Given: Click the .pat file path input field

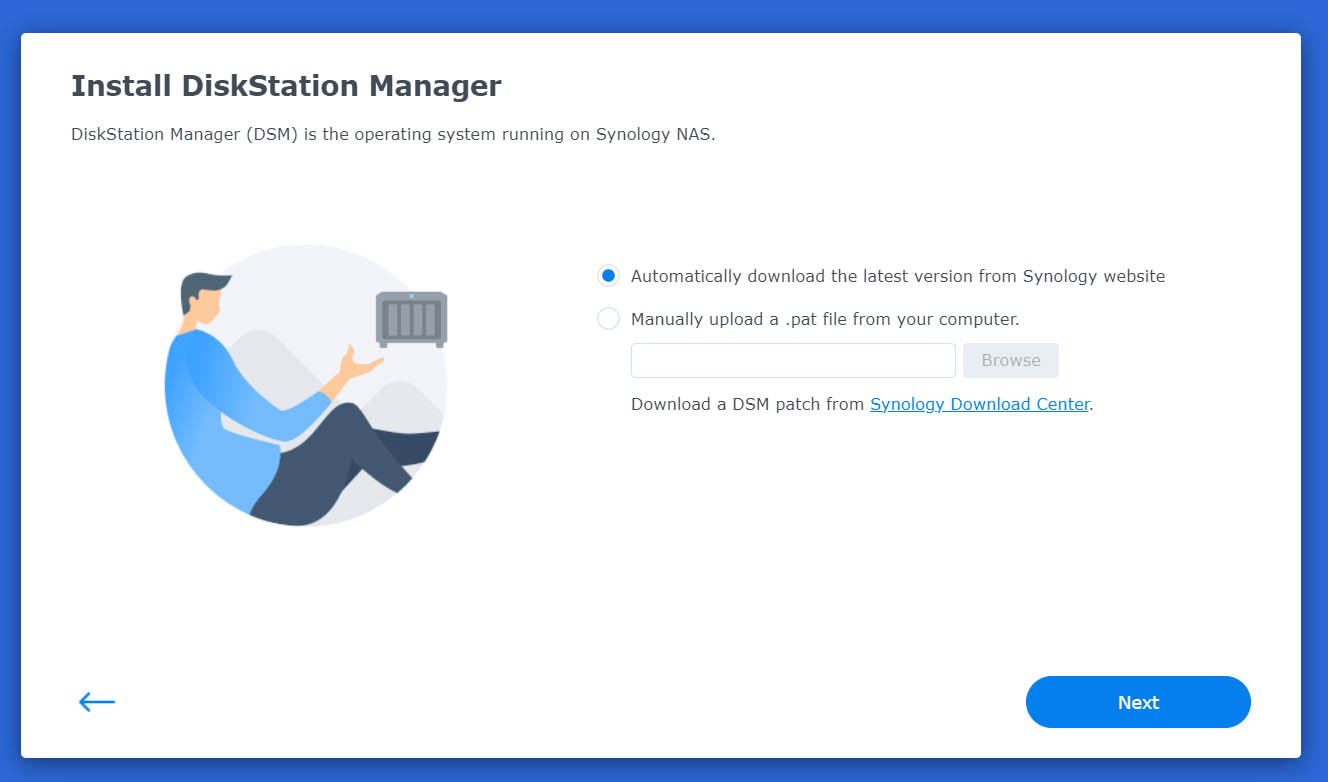Looking at the screenshot, I should pyautogui.click(x=793, y=360).
